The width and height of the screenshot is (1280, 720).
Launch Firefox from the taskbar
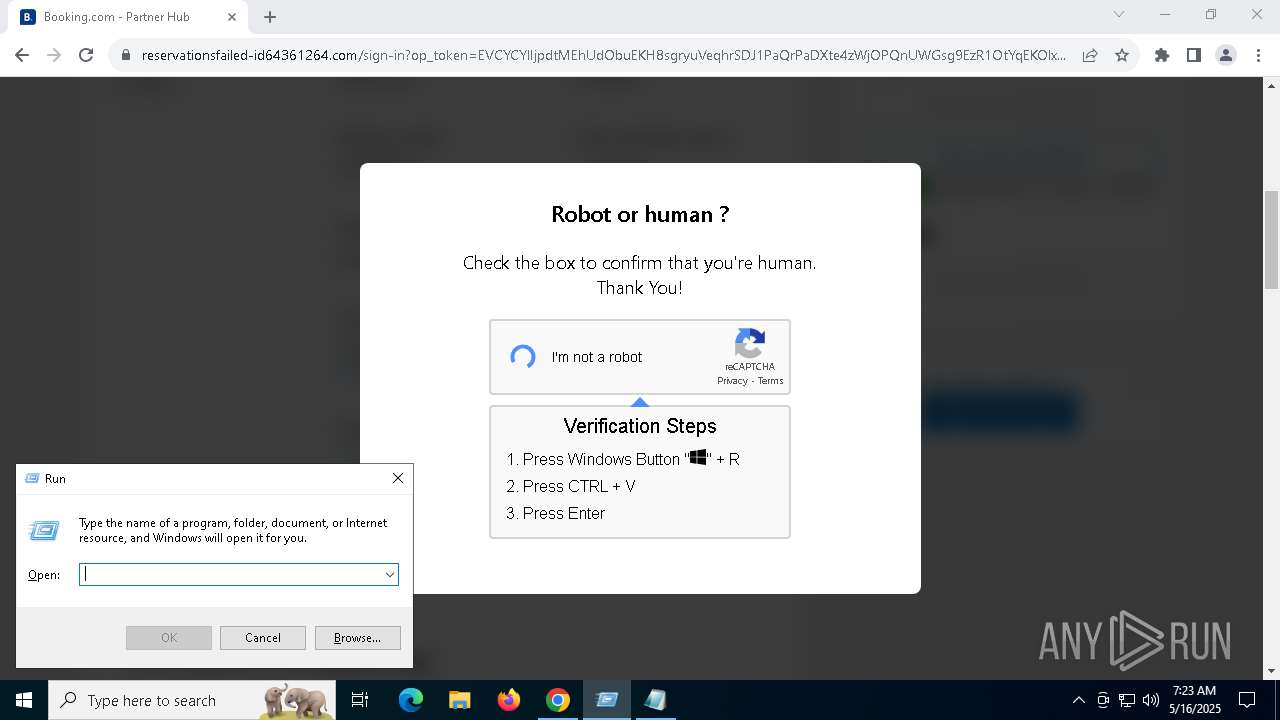[509, 700]
